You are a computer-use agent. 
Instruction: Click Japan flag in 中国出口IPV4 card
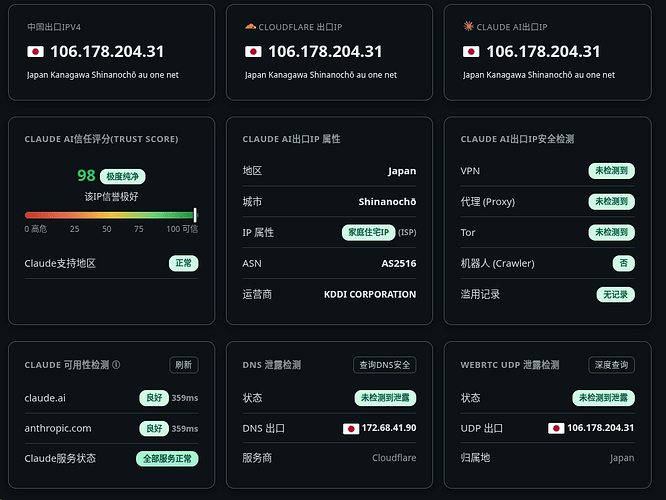click(x=35, y=52)
